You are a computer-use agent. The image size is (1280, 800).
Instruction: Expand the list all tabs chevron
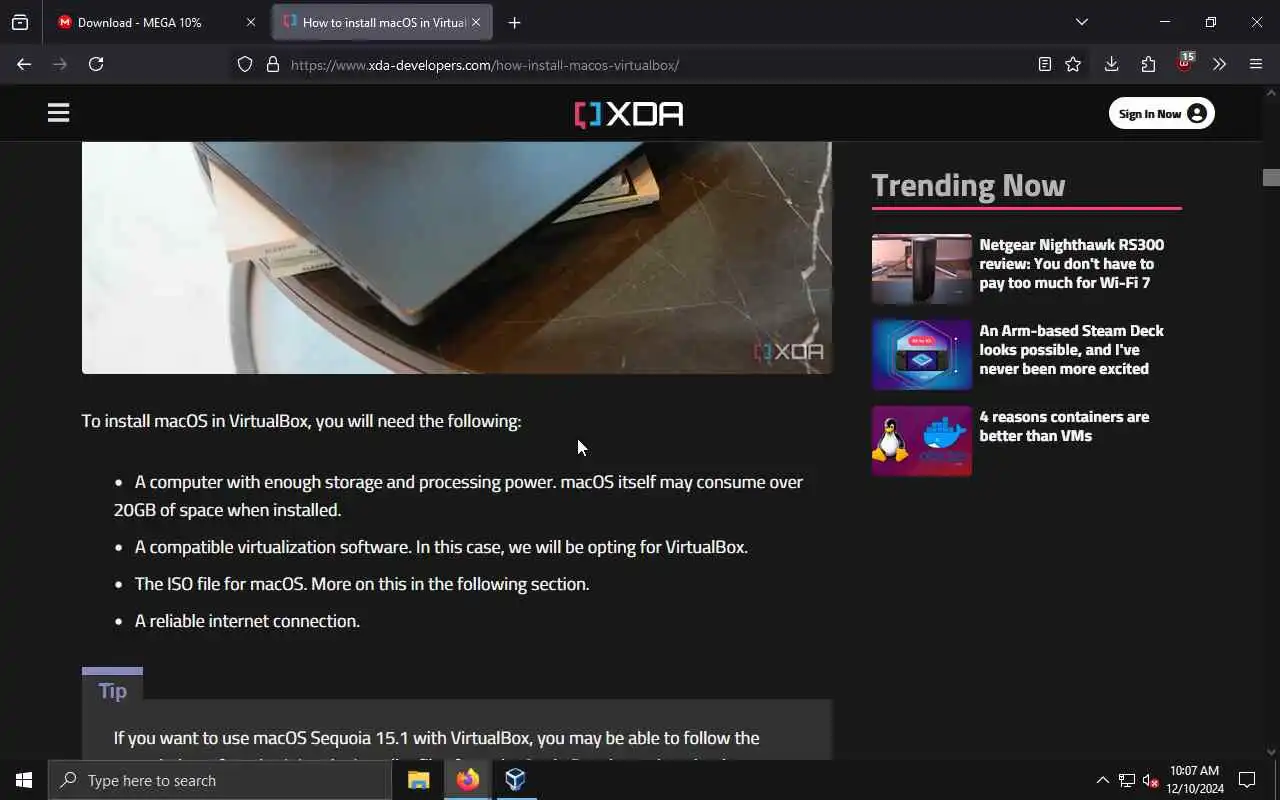(x=1082, y=22)
